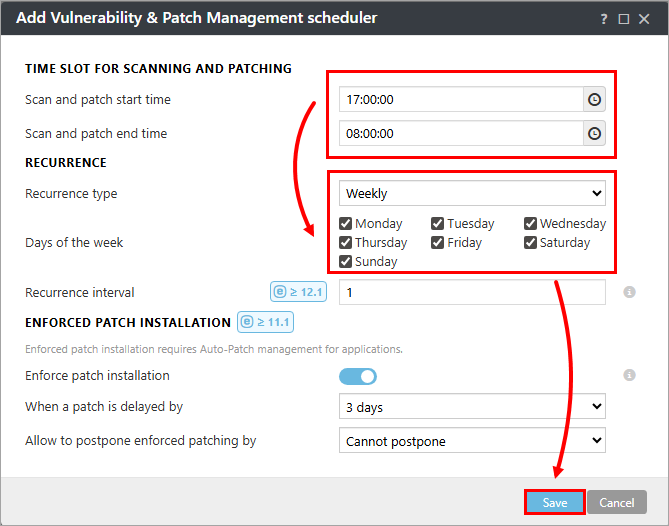The image size is (669, 526).
Task: Click the scan start time field
Action: tap(460, 100)
